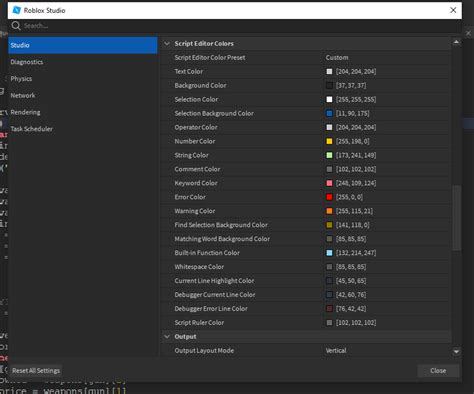Open Output Layout Mode Vertical dropdown
The image size is (474, 394).
point(387,351)
